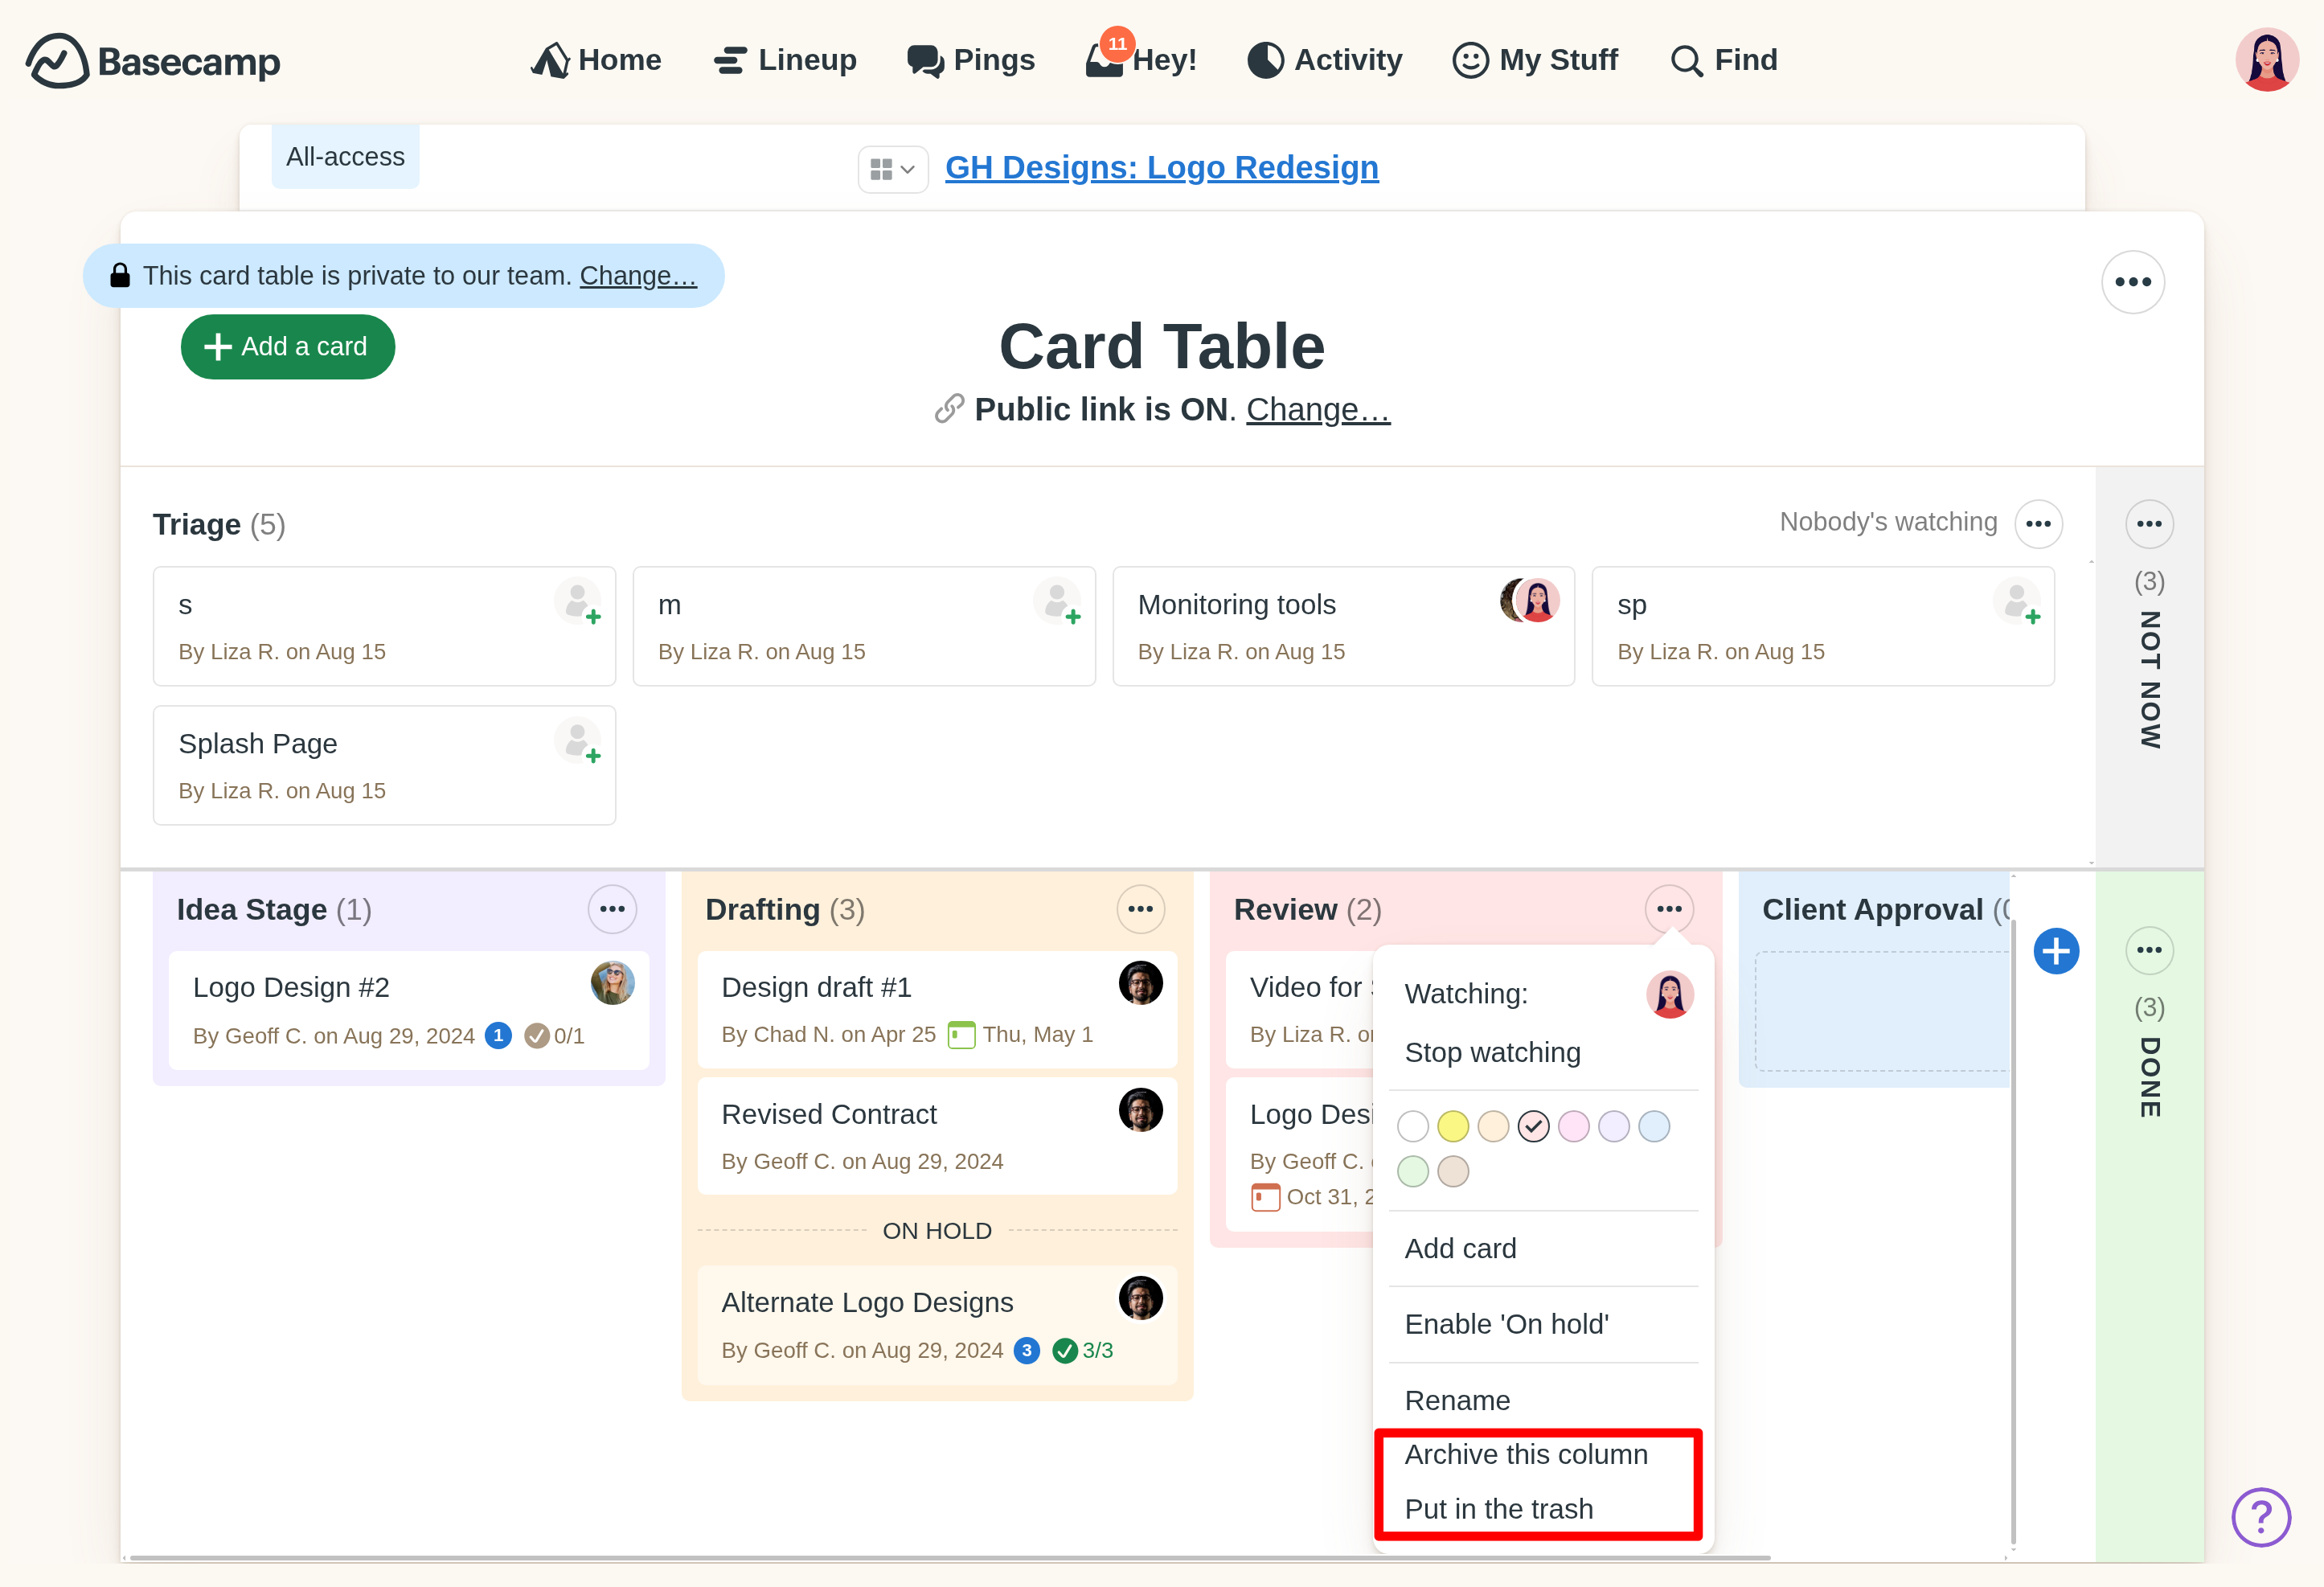Select 'Stop watching' in column menu
This screenshot has width=2324, height=1587.
tap(1492, 1052)
